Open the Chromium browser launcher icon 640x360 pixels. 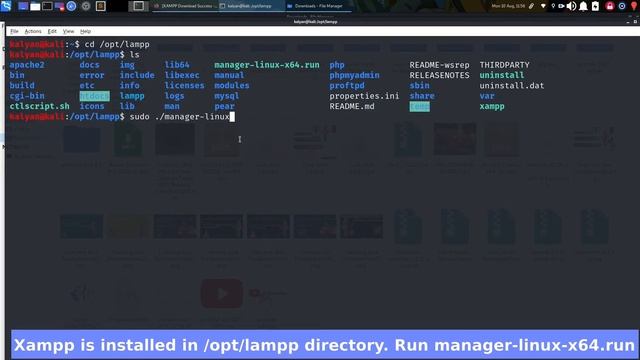coord(71,6)
